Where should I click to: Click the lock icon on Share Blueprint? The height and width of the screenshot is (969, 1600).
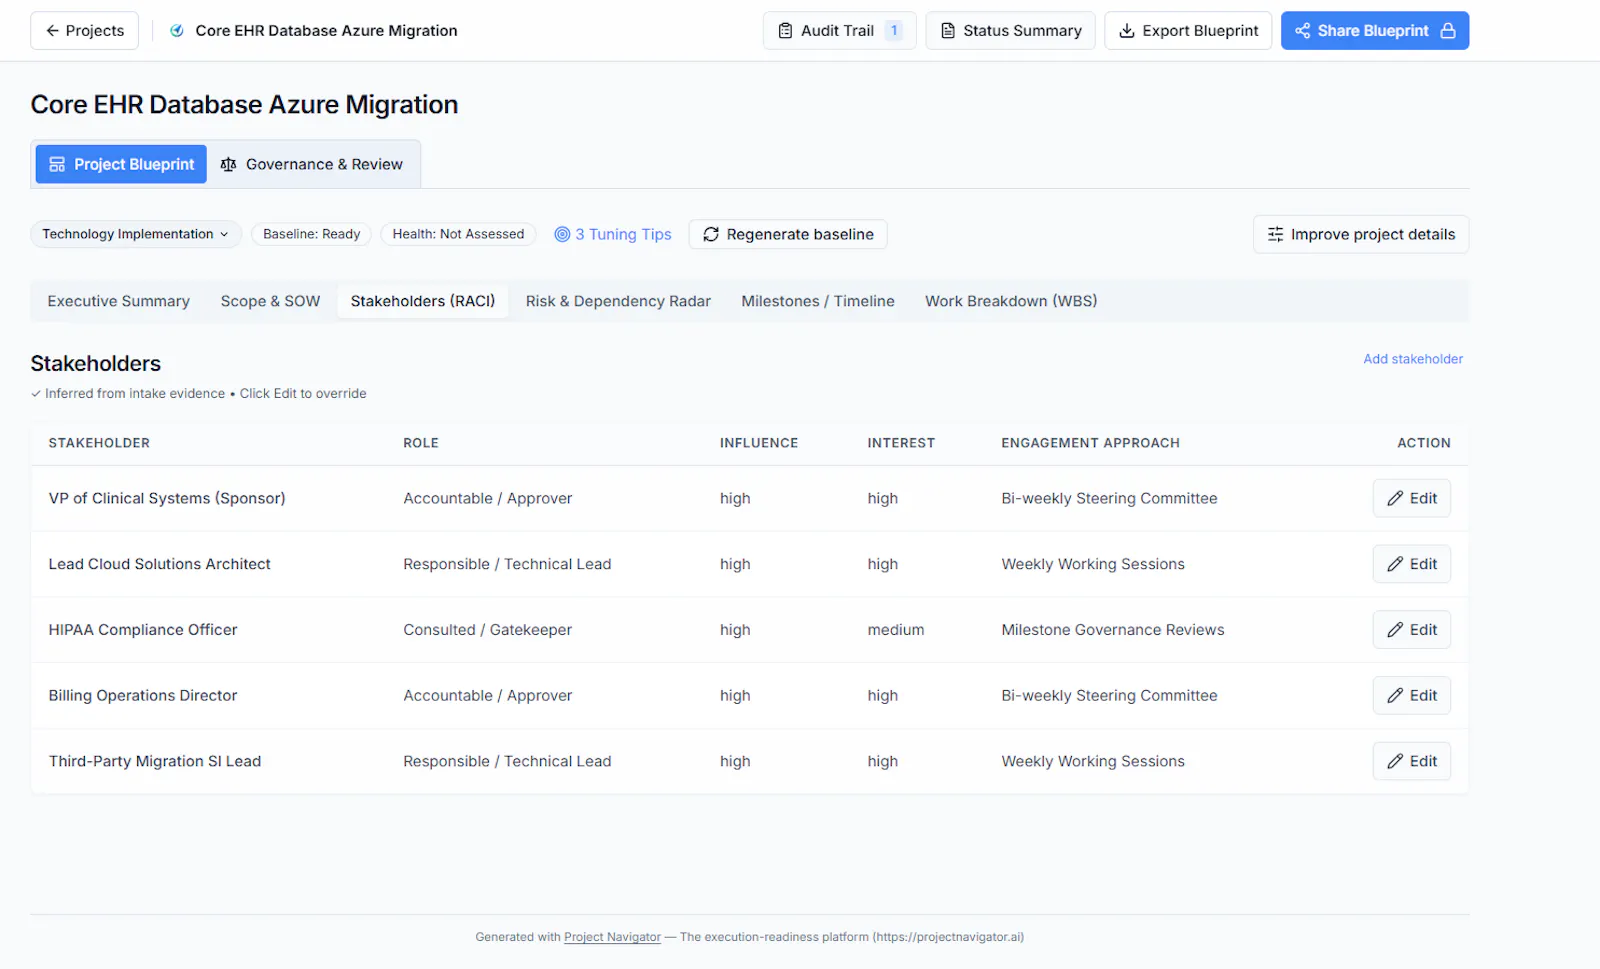point(1447,31)
